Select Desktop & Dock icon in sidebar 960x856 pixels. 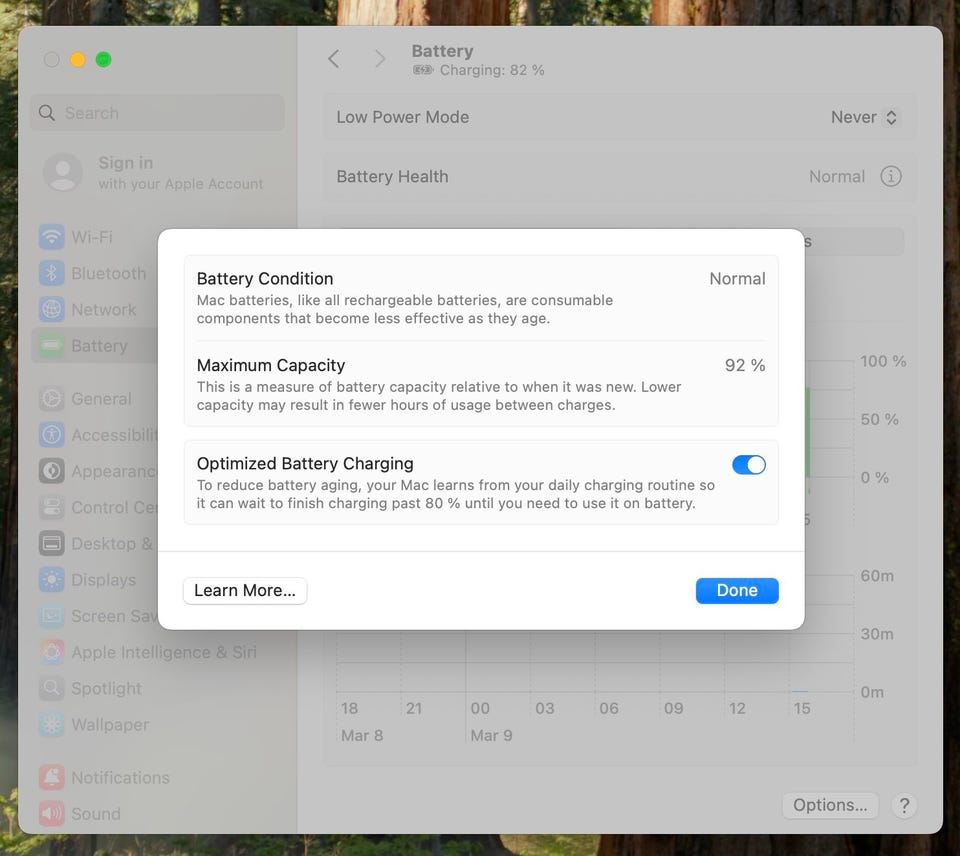51,543
